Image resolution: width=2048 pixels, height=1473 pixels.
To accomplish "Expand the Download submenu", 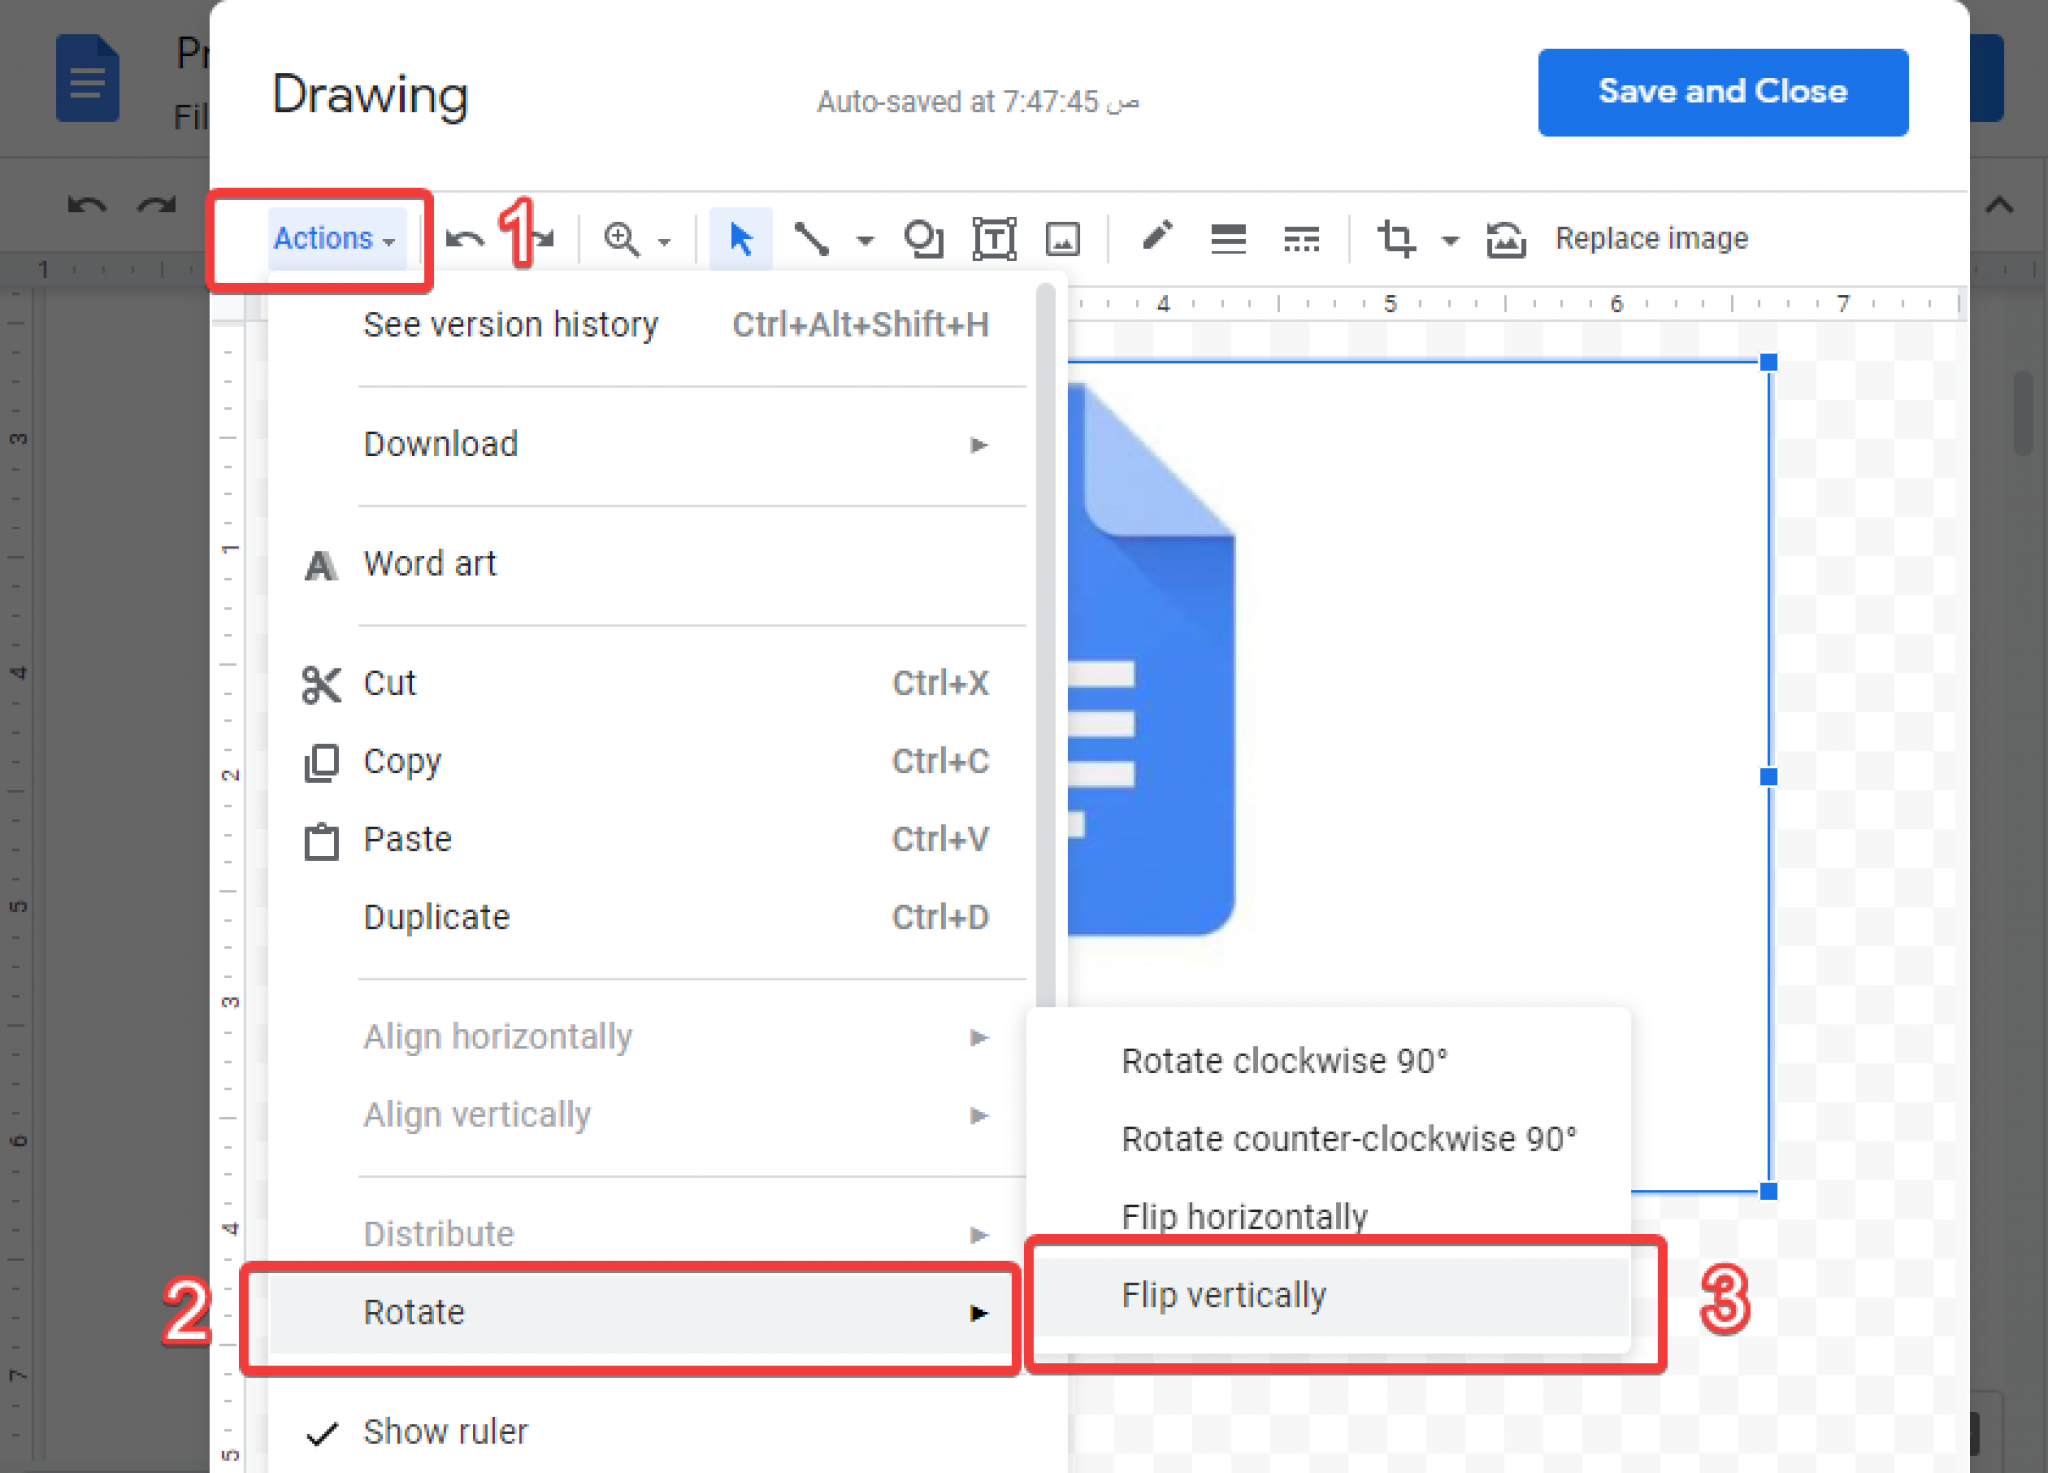I will tap(636, 444).
